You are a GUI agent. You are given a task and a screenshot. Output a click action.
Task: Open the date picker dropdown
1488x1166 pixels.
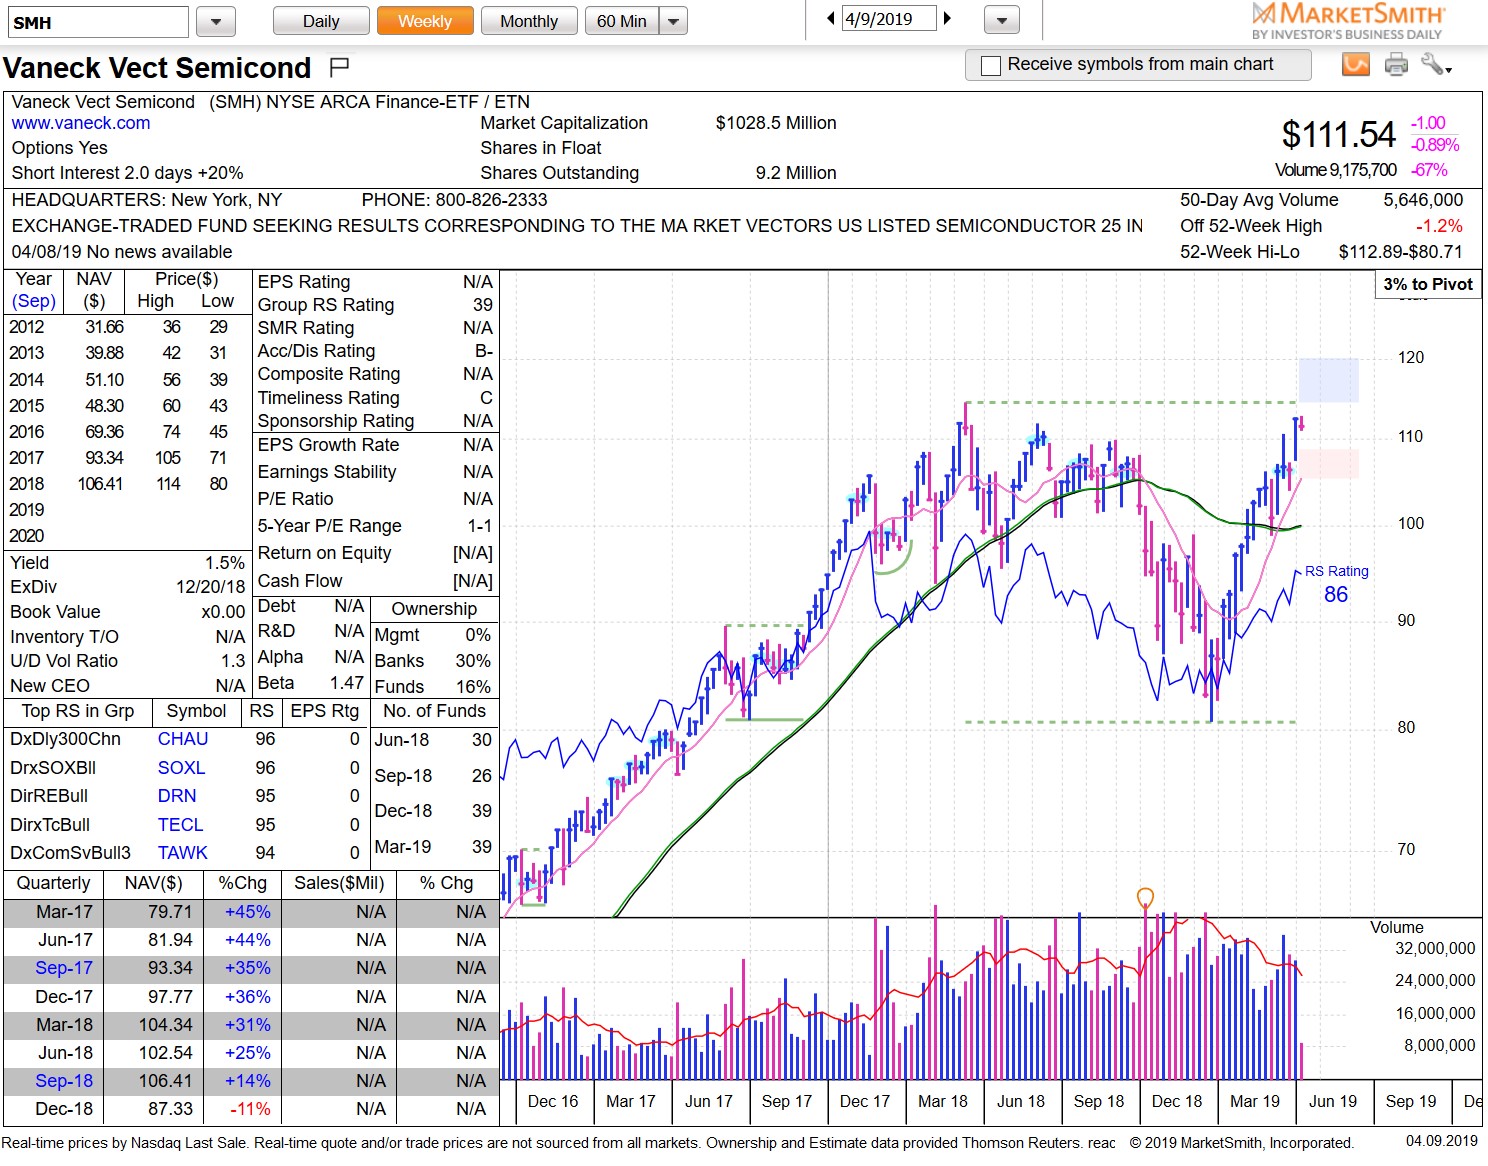click(1000, 20)
